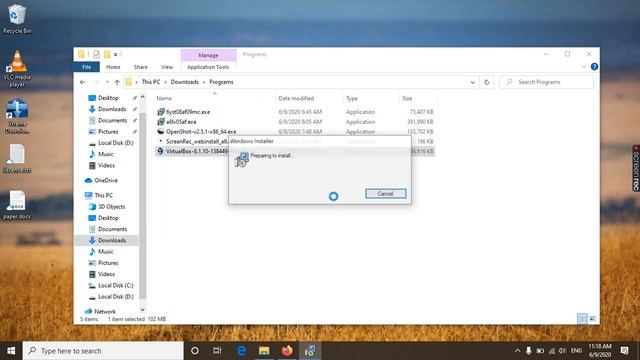
Task: Select the 6yst08af09mc.exe file
Action: tap(188, 112)
